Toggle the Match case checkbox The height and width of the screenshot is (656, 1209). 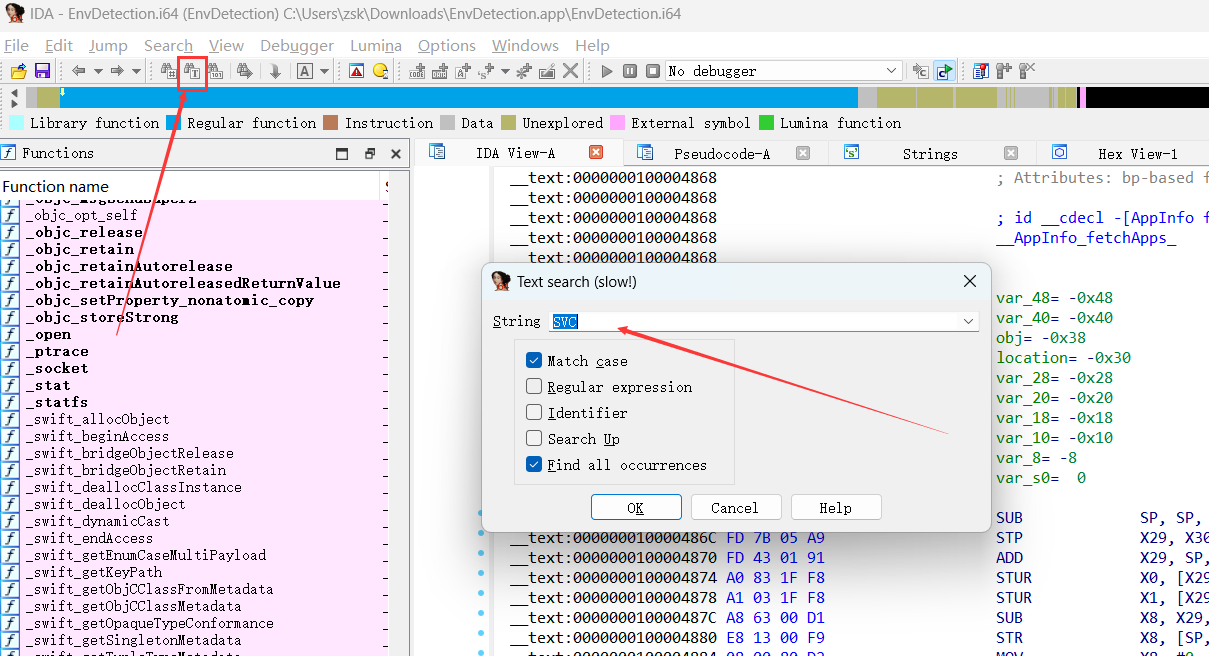534,361
